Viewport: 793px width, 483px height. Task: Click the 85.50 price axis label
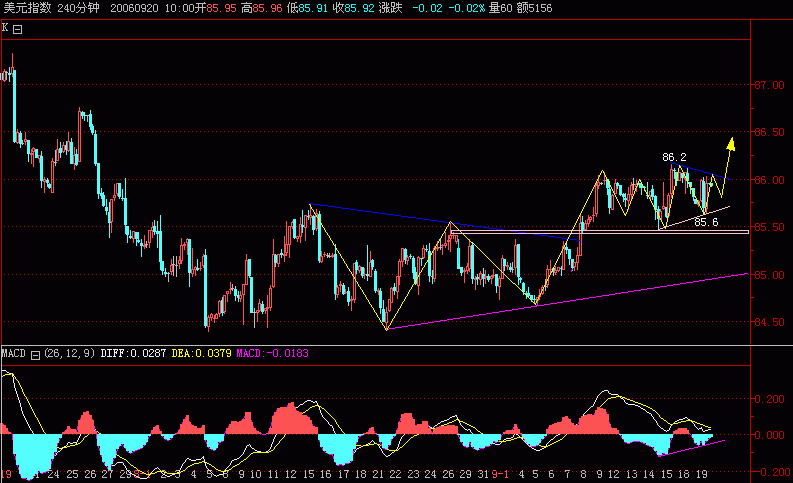click(769, 227)
